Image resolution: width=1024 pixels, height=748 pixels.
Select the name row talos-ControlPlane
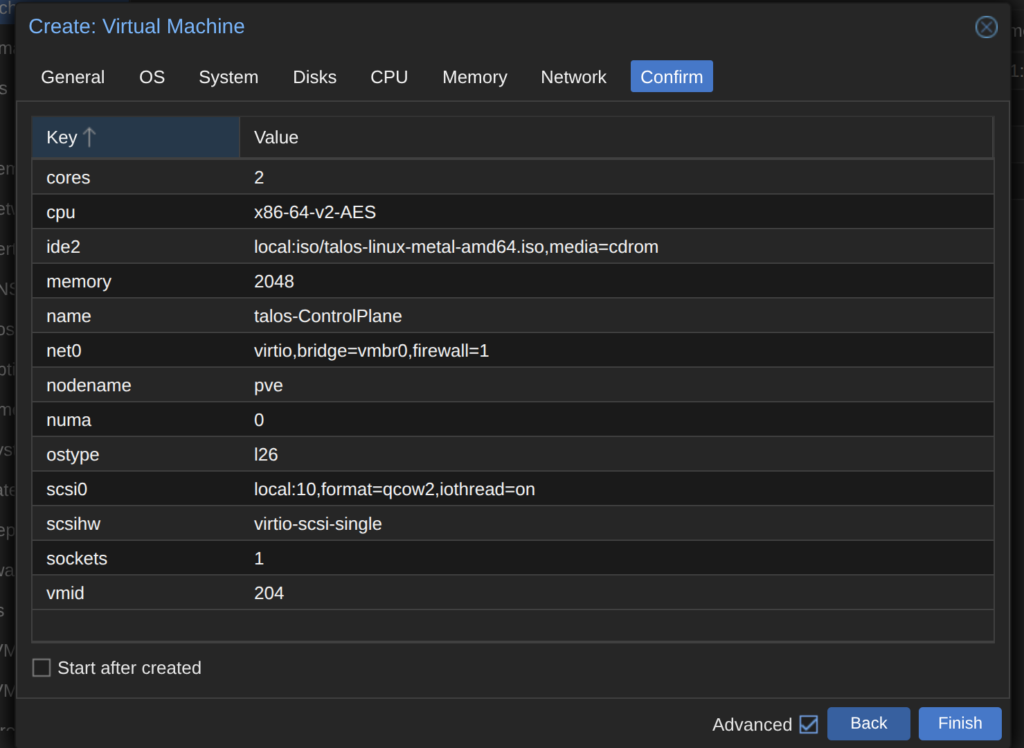(328, 316)
